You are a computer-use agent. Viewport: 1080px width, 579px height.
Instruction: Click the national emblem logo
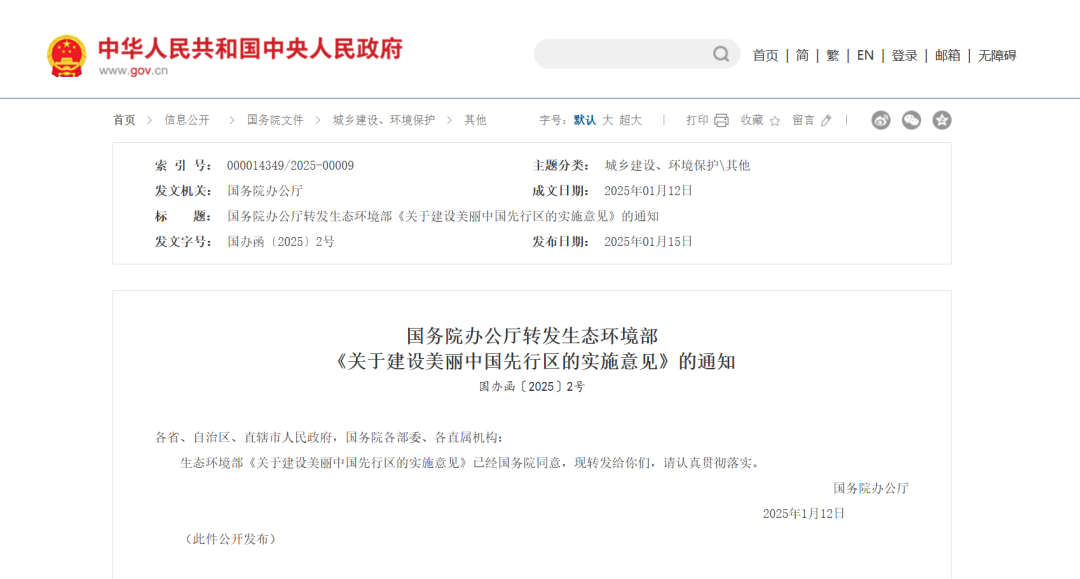coord(67,56)
